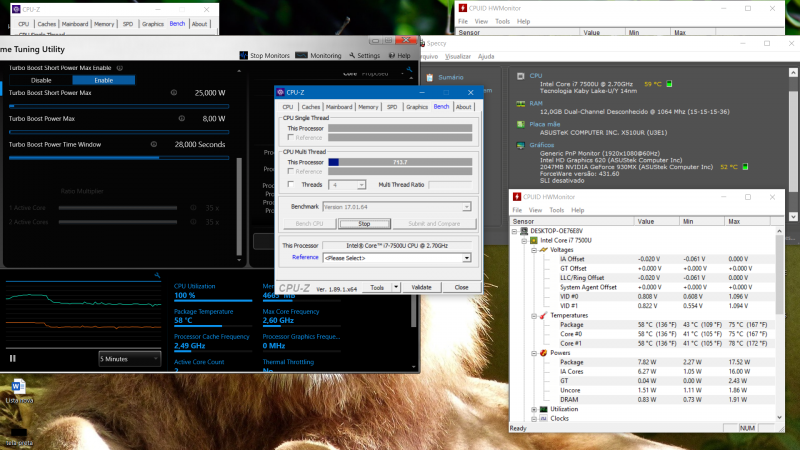Viewport: 800px width, 450px height.
Task: Open the Tools menu in front HWMonitor
Action: pos(557,210)
